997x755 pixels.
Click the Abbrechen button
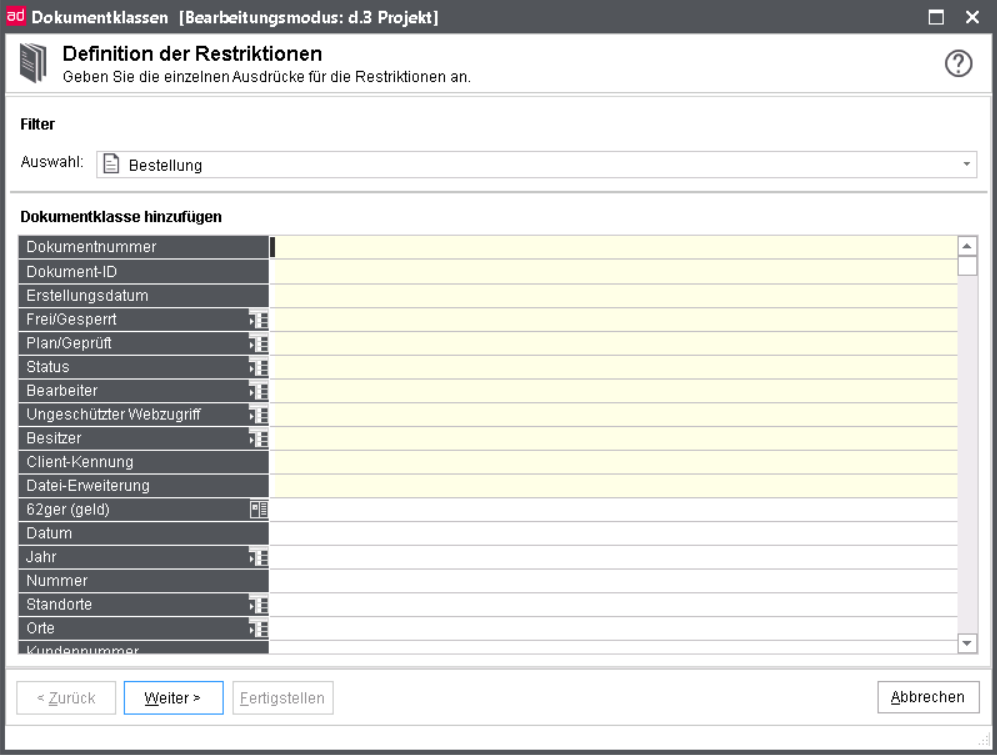point(928,697)
